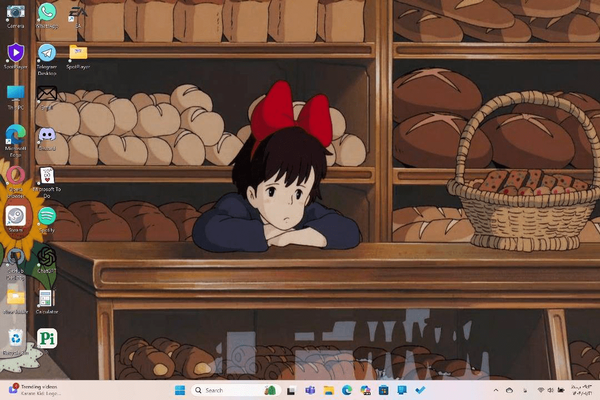The width and height of the screenshot is (600, 400).
Task: Open the taskbar clock and date
Action: point(582,390)
